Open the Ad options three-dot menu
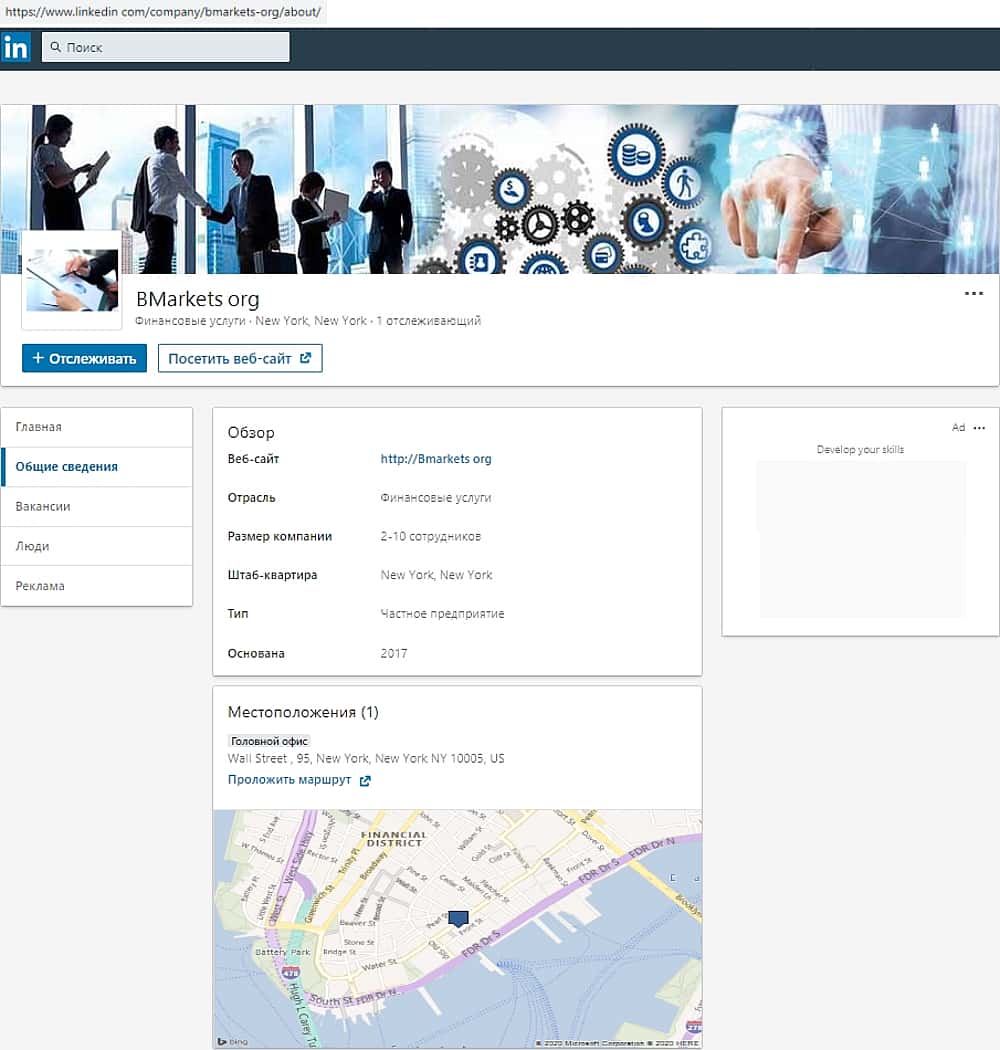This screenshot has width=1000, height=1050. click(x=979, y=428)
